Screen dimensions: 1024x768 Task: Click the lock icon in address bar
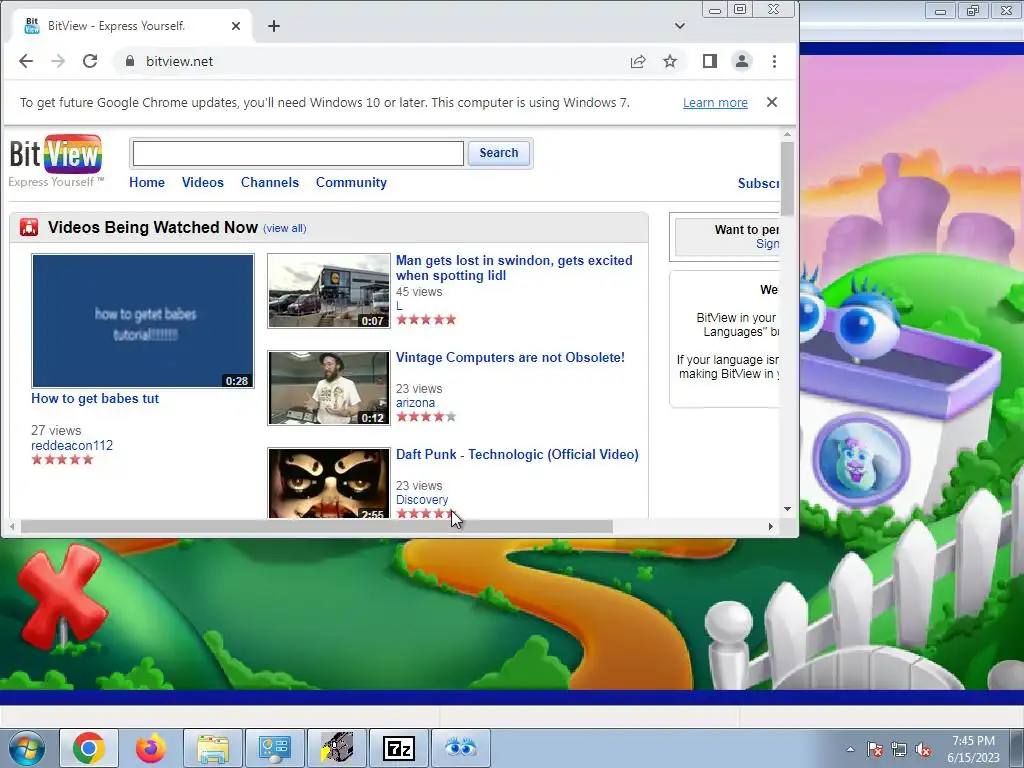(x=130, y=61)
